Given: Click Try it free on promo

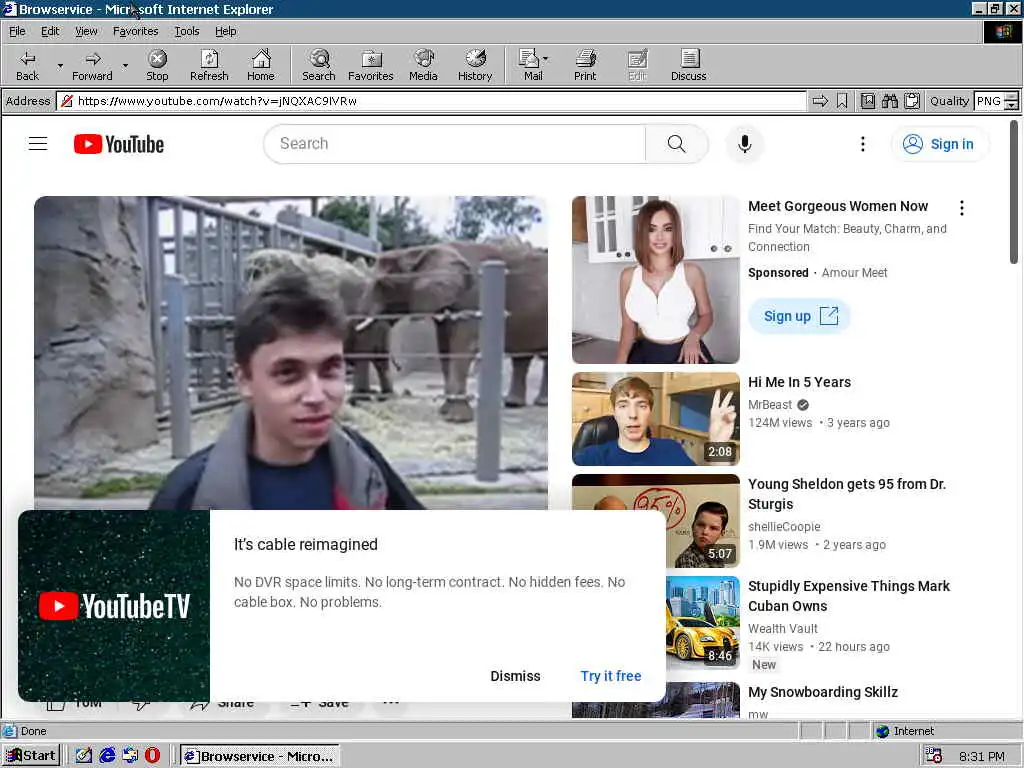Looking at the screenshot, I should 611,676.
